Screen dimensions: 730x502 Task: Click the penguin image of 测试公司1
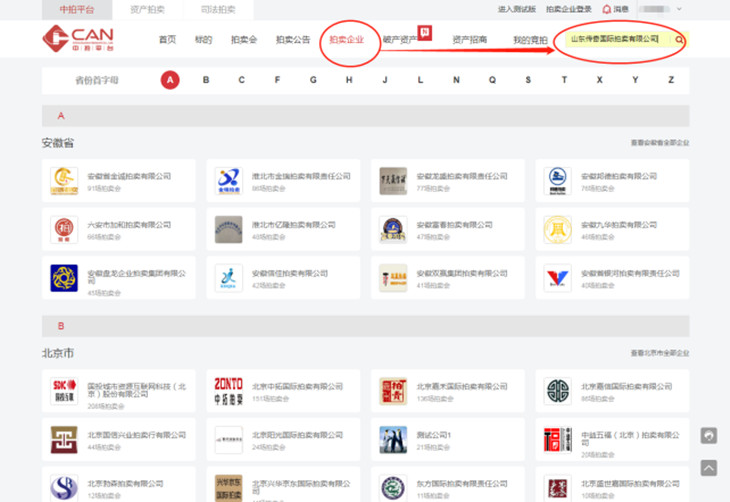point(393,439)
